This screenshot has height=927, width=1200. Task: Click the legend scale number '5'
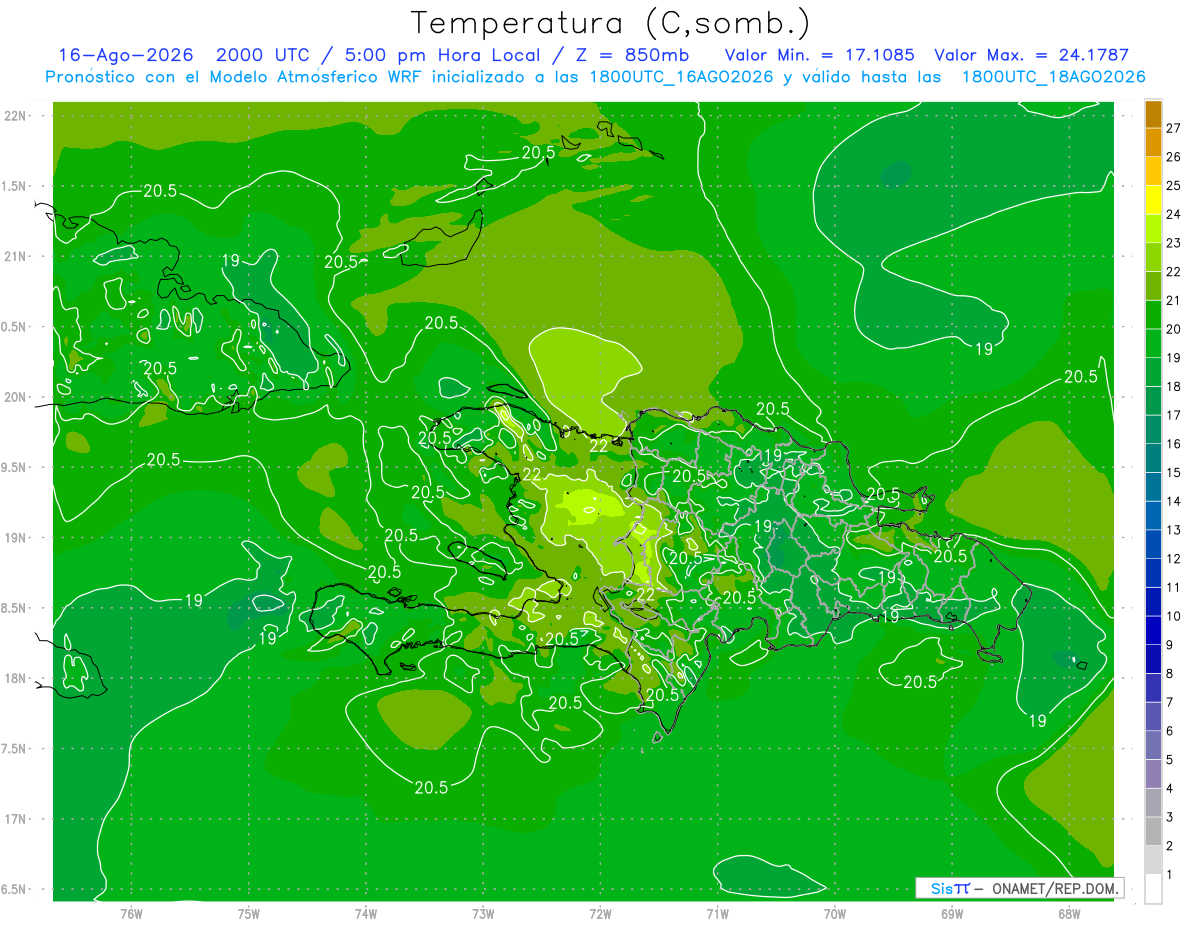point(1170,760)
